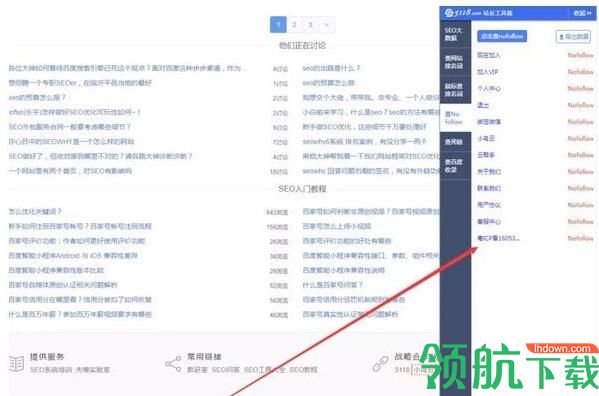599x396 pixels.
Task: Click the blue 点击查nofollow button
Action: click(502, 36)
